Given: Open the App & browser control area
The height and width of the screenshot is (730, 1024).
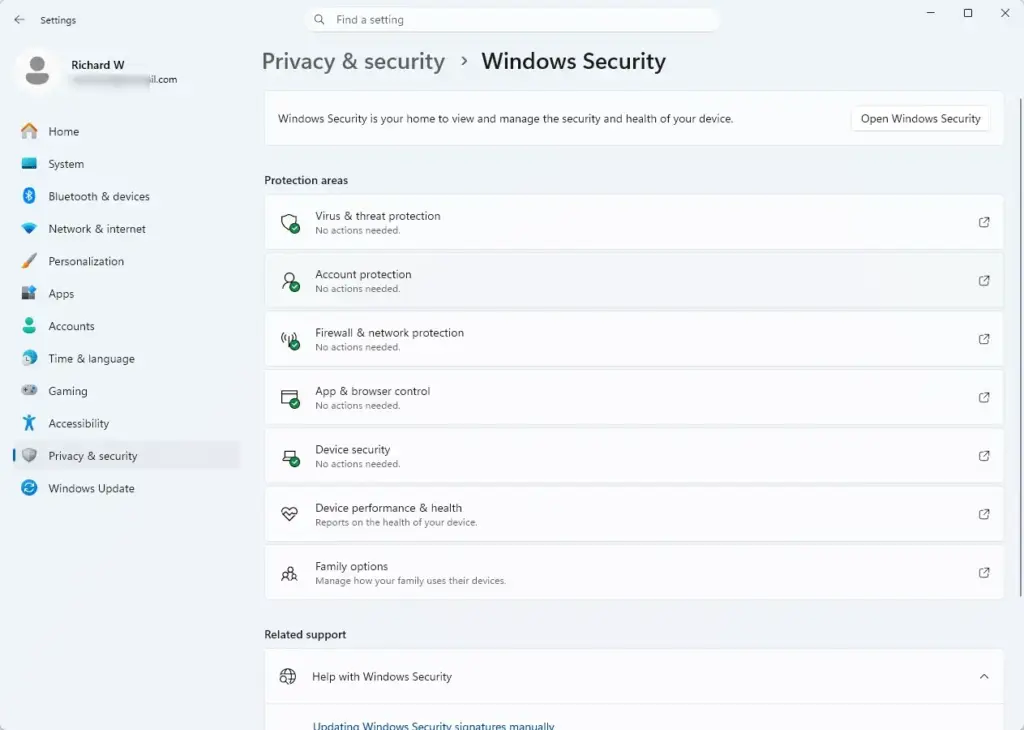Looking at the screenshot, I should pos(633,397).
